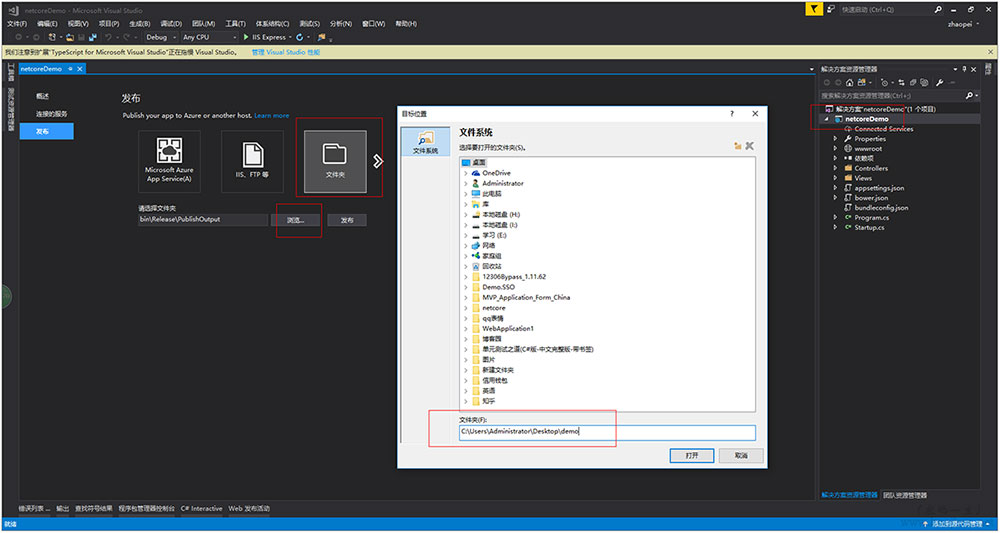Select the netcore folder in tree
This screenshot has height=533, width=1000.
[494, 308]
